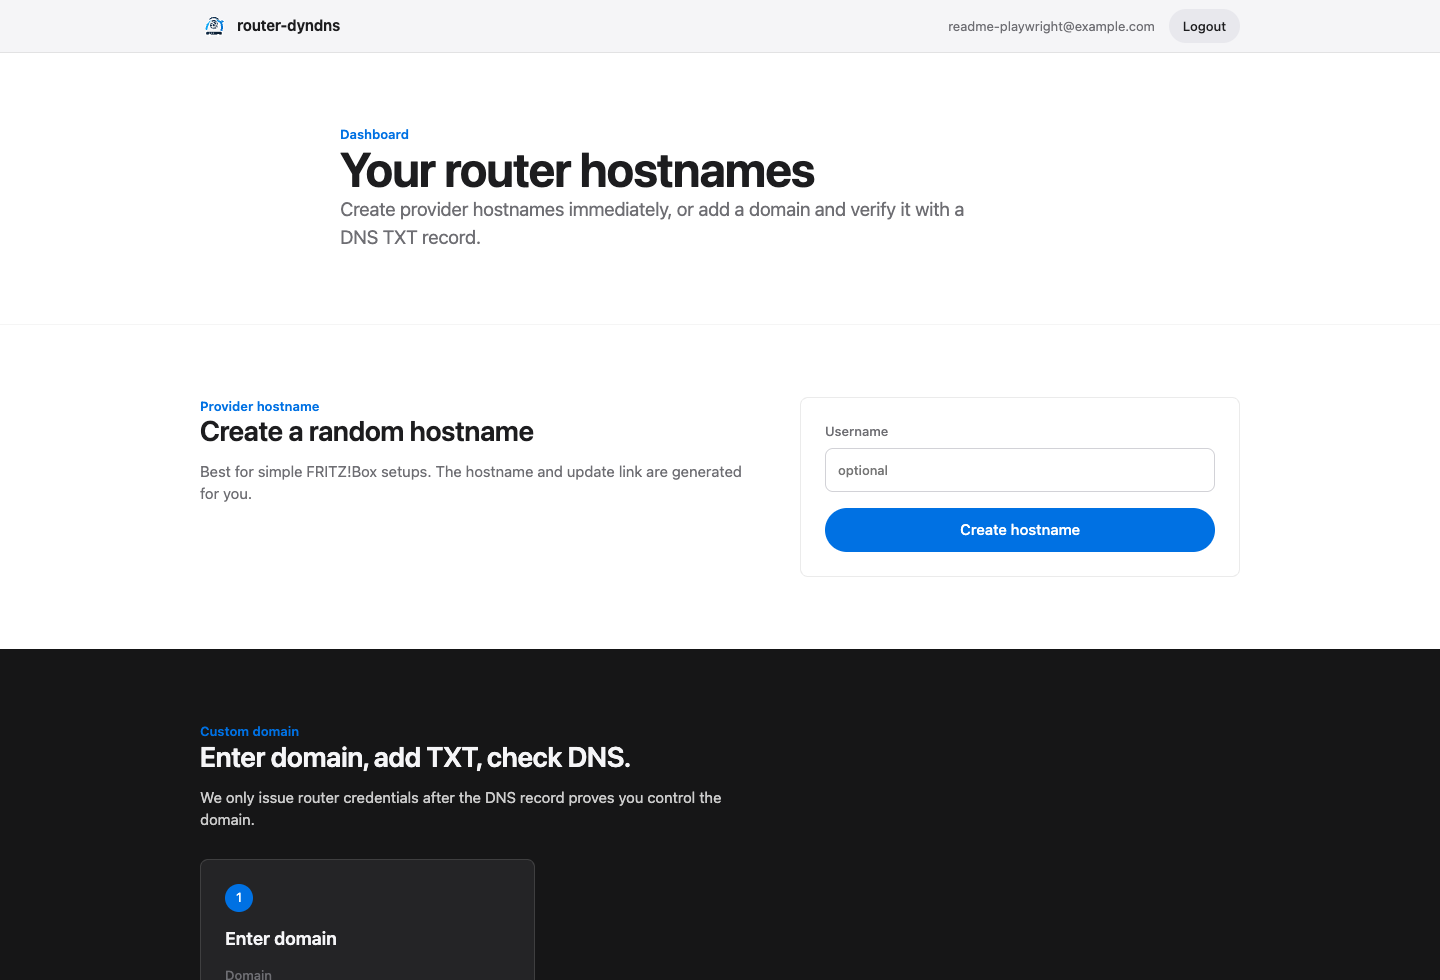Click the Dashboard label above the heading
This screenshot has height=980, width=1440.
click(x=374, y=134)
